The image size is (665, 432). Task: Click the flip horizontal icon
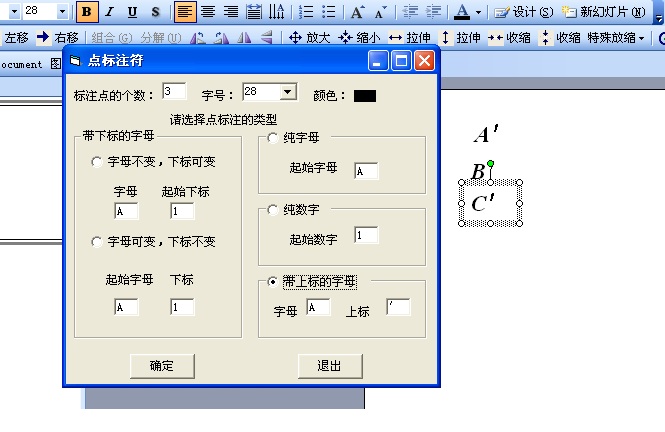(244, 38)
